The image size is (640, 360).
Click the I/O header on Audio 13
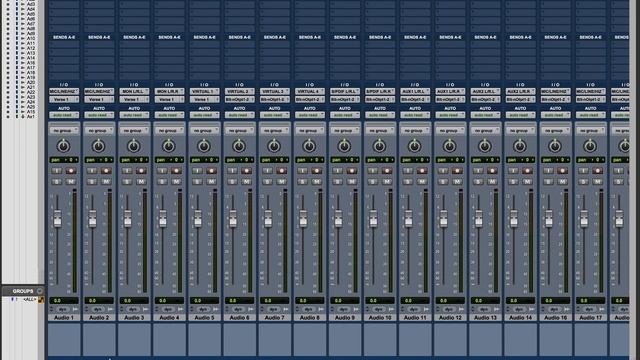485,84
